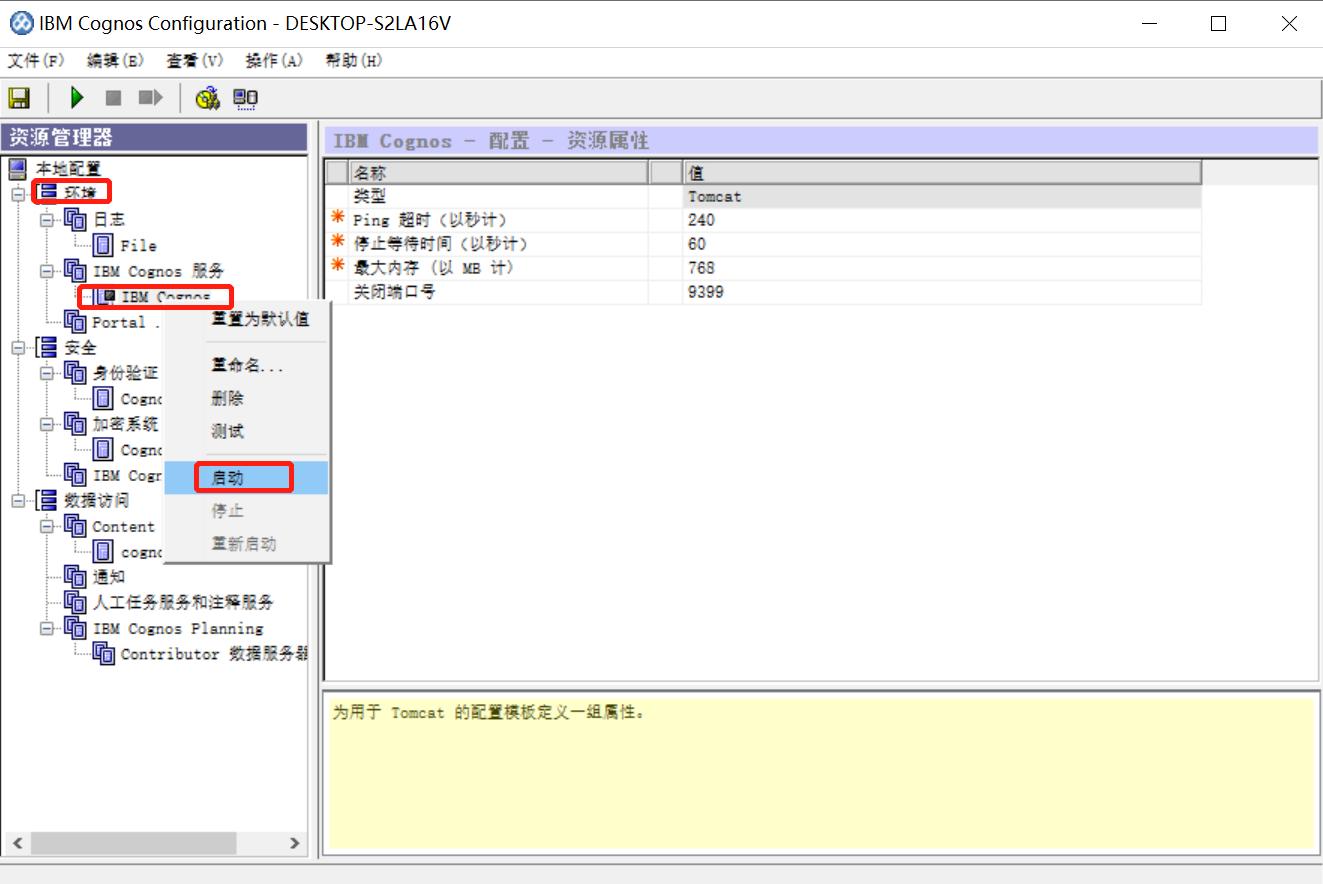Click the 安全 category icon
The image size is (1323, 884).
(x=47, y=347)
